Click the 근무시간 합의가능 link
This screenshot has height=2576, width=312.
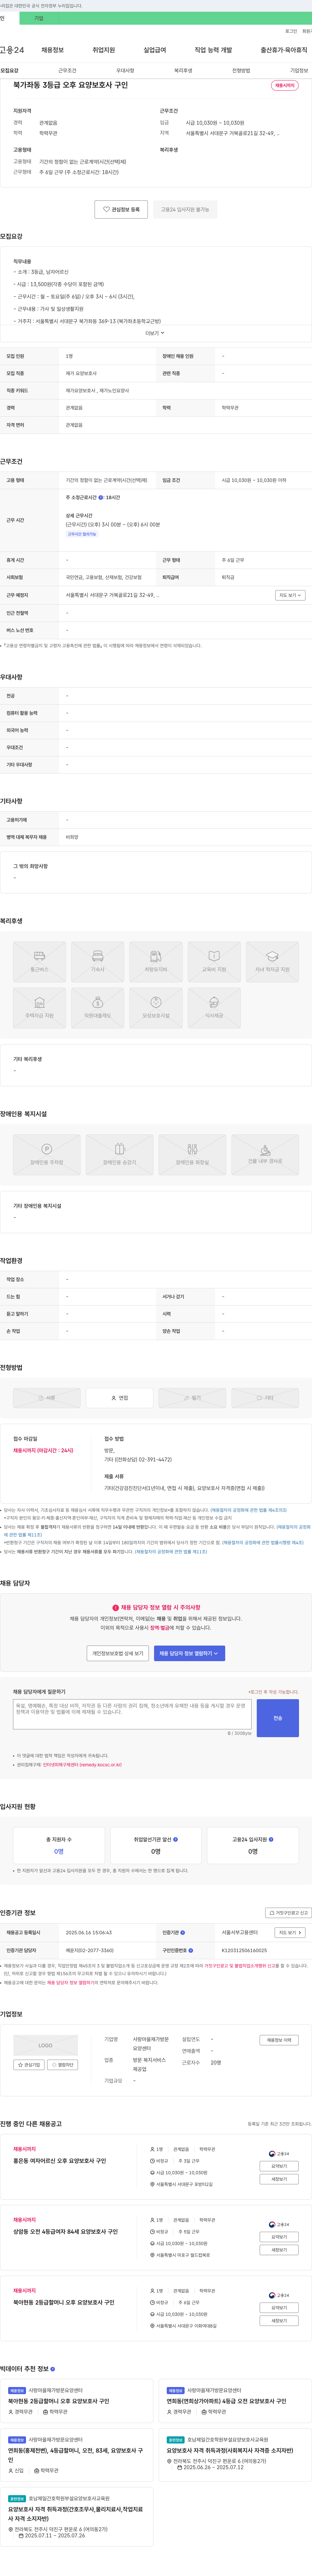(x=82, y=534)
